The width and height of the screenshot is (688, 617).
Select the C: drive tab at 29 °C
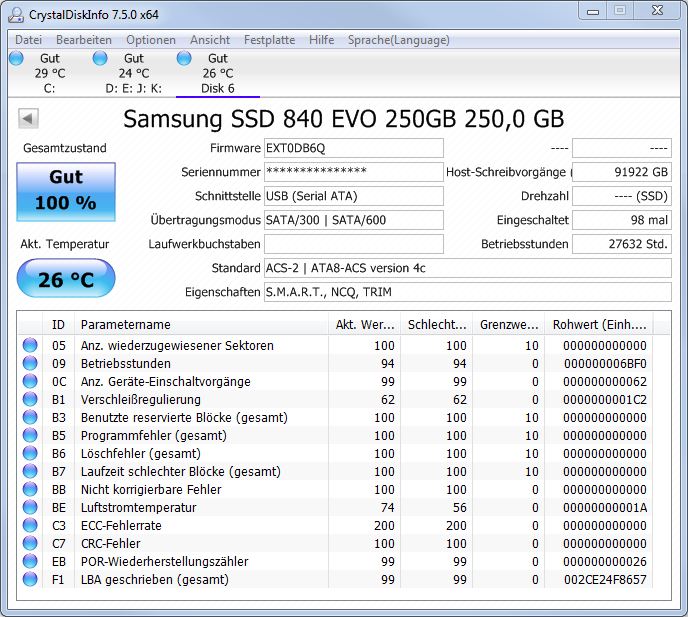pos(50,73)
